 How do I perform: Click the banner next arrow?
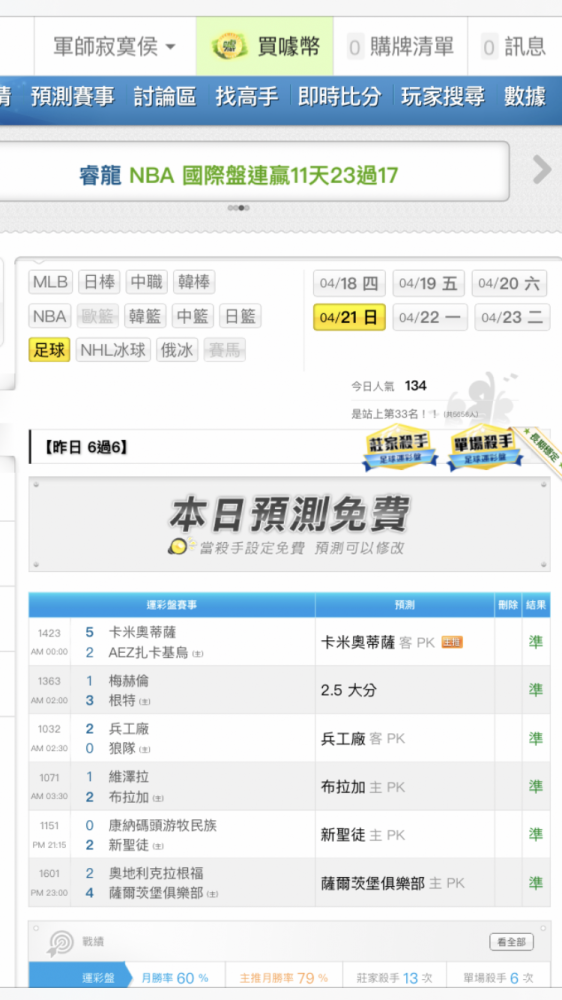tap(542, 170)
